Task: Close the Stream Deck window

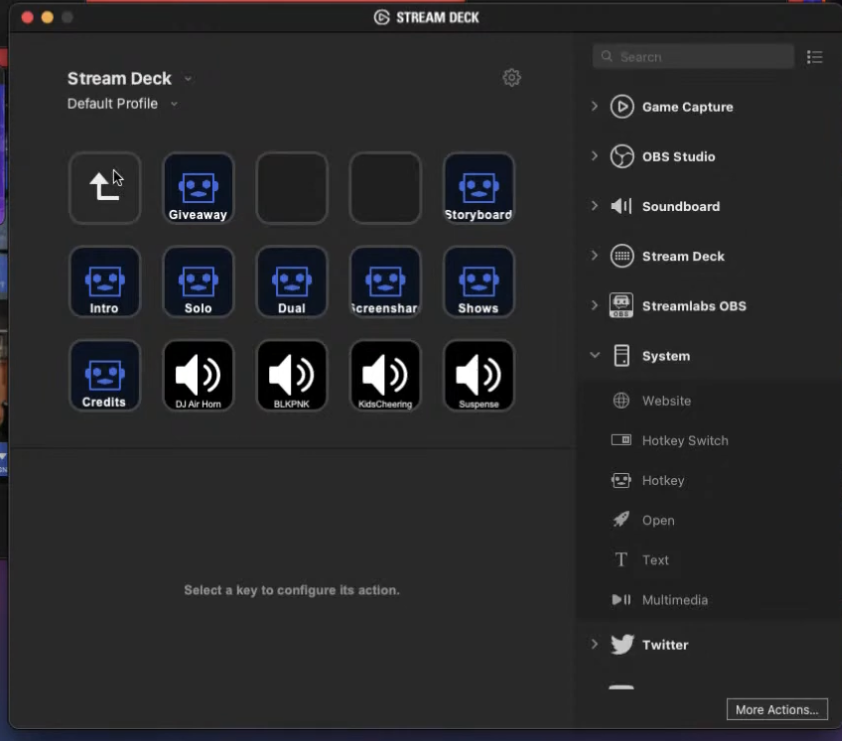Action: click(27, 17)
